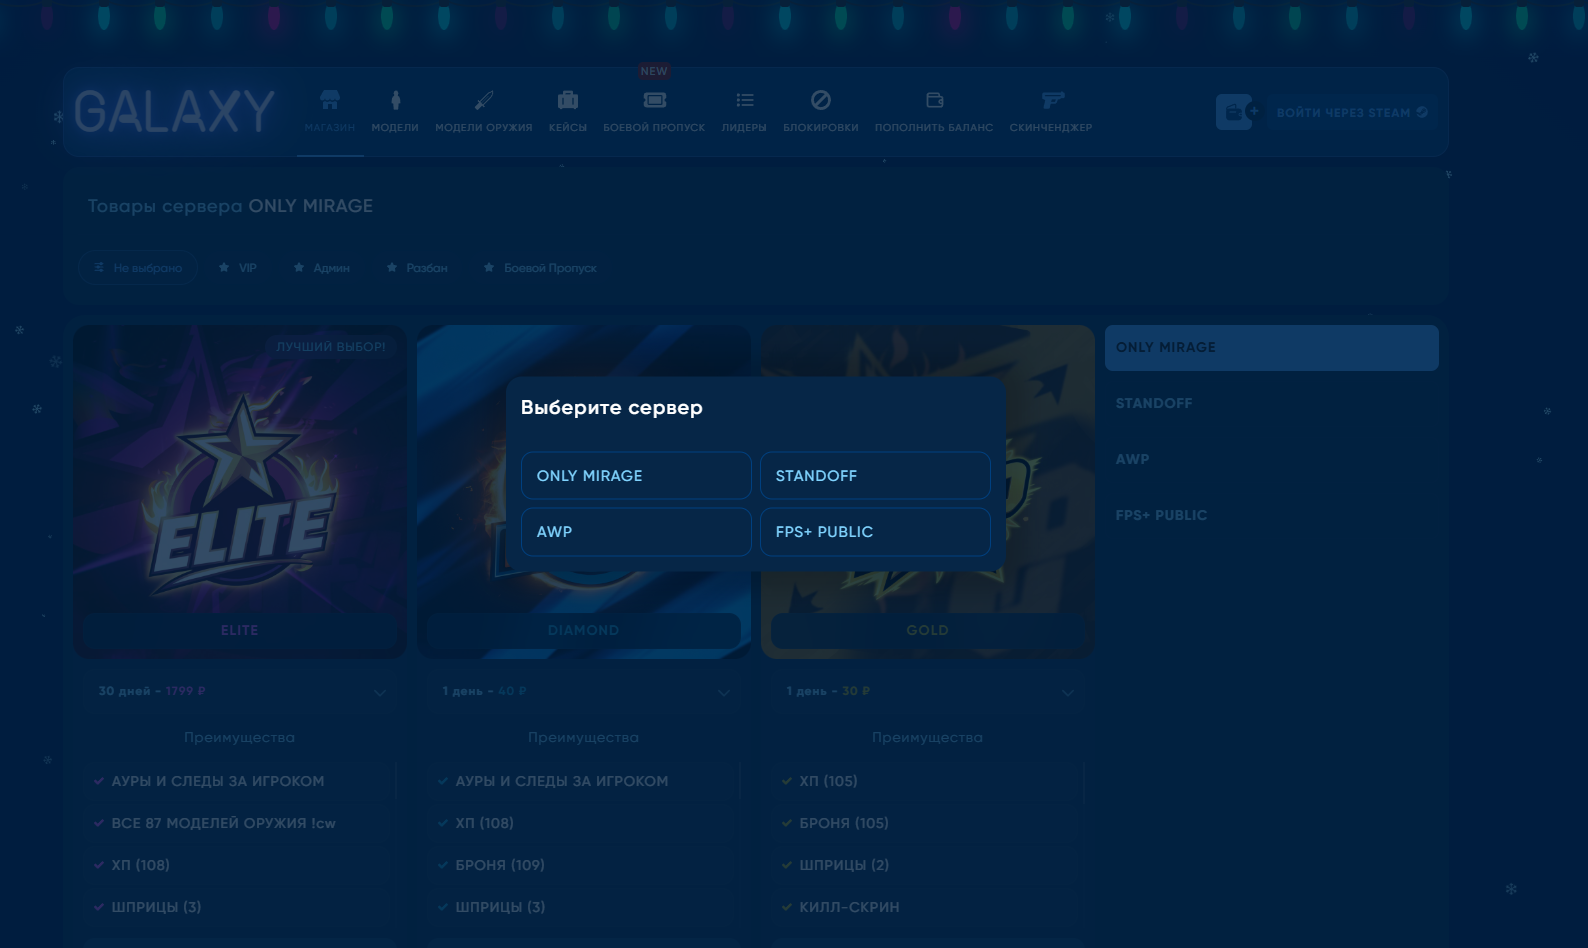The height and width of the screenshot is (948, 1588).
Task: Click the GALAXY logo
Action: click(x=175, y=111)
